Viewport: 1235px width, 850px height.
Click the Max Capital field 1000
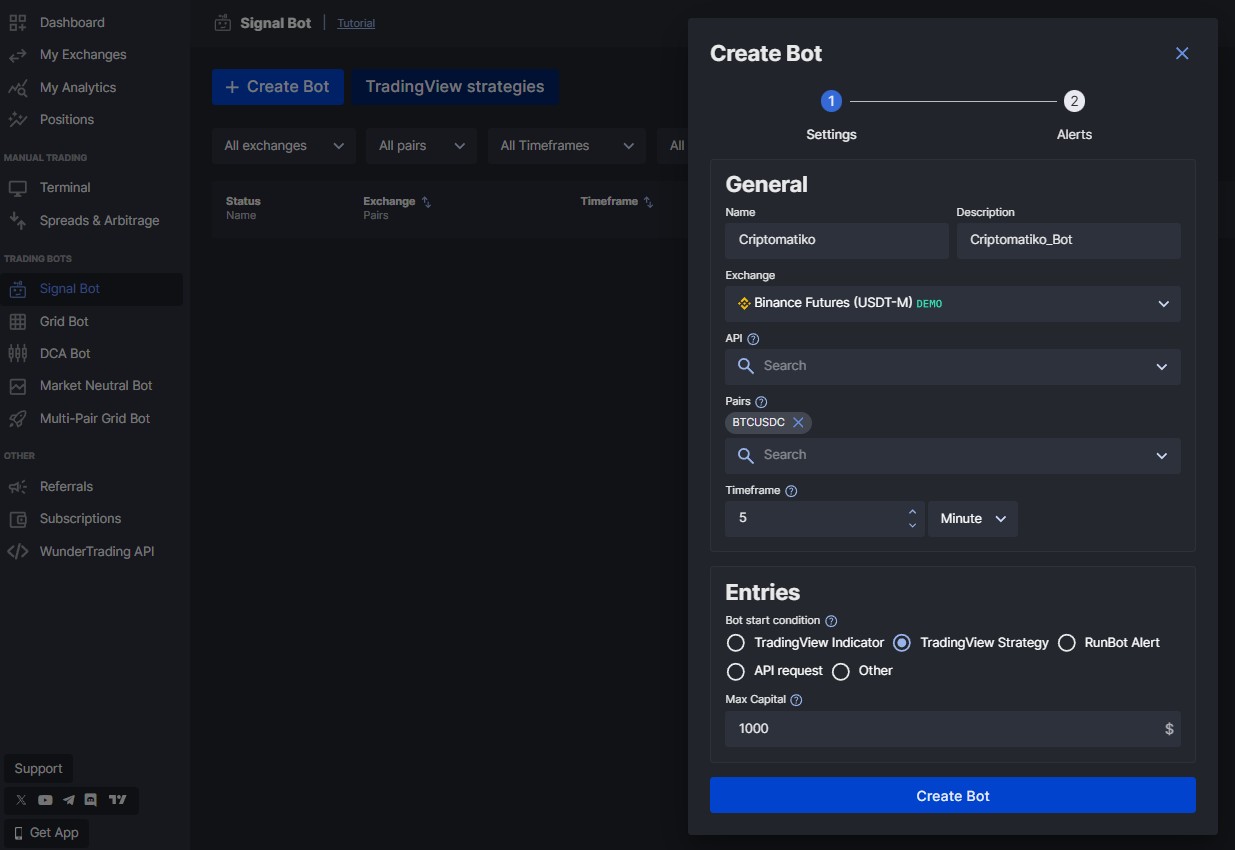[x=952, y=729]
